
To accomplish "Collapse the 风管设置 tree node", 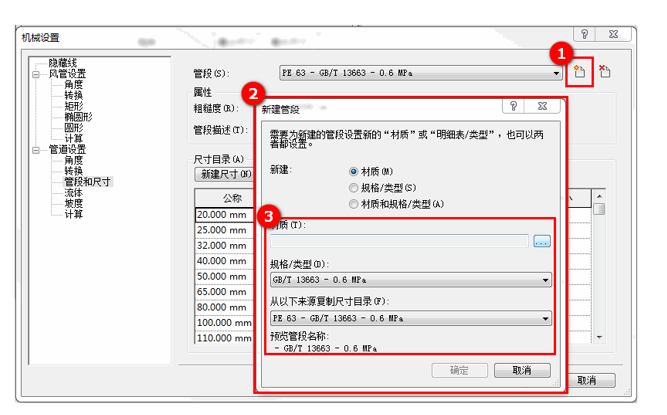I will pos(35,74).
